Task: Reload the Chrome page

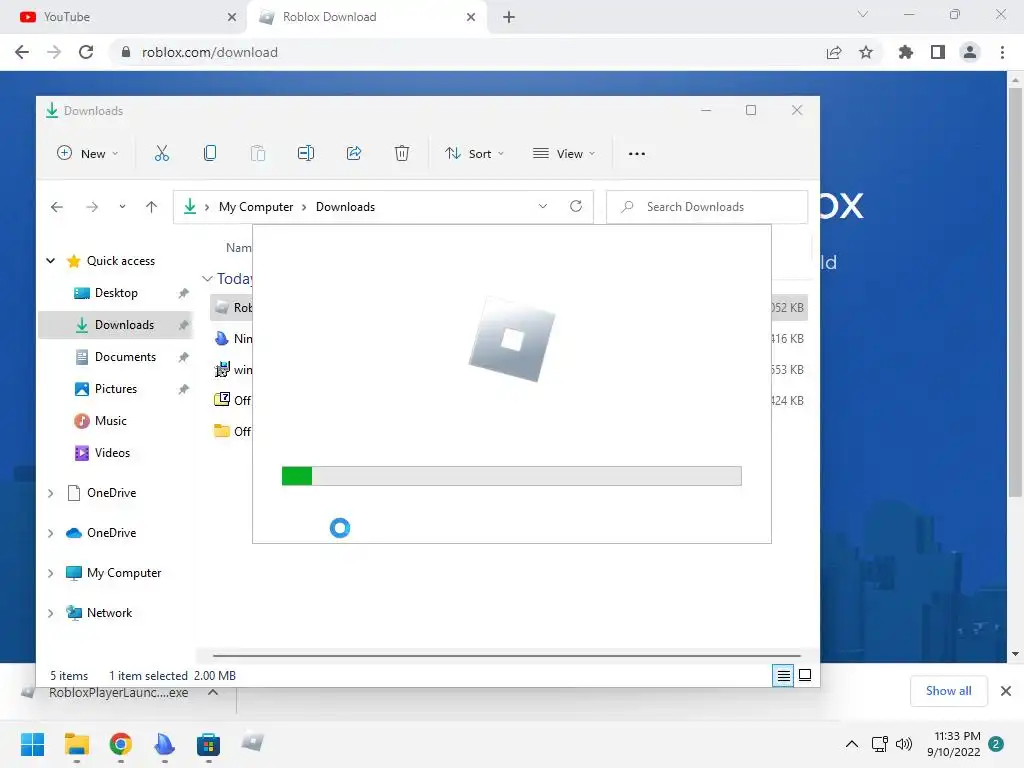Action: pos(86,52)
